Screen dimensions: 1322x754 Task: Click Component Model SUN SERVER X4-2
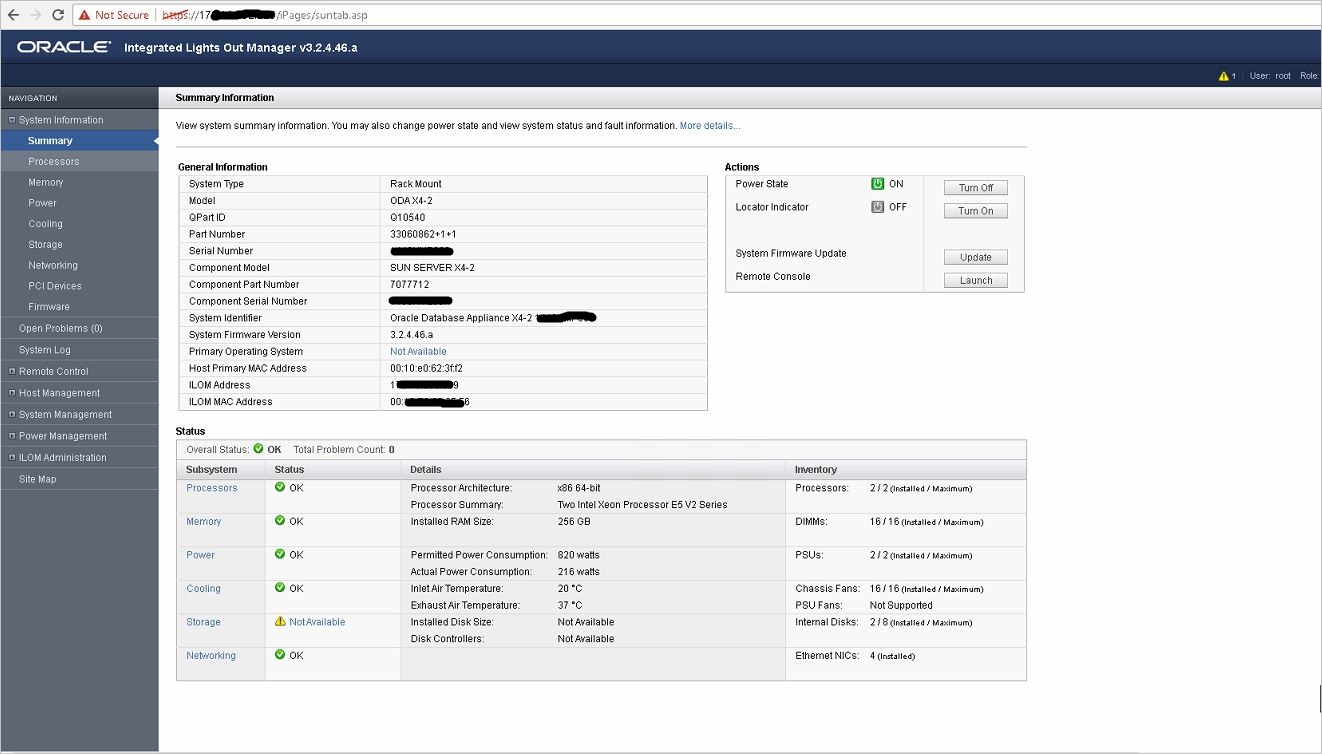(x=432, y=268)
